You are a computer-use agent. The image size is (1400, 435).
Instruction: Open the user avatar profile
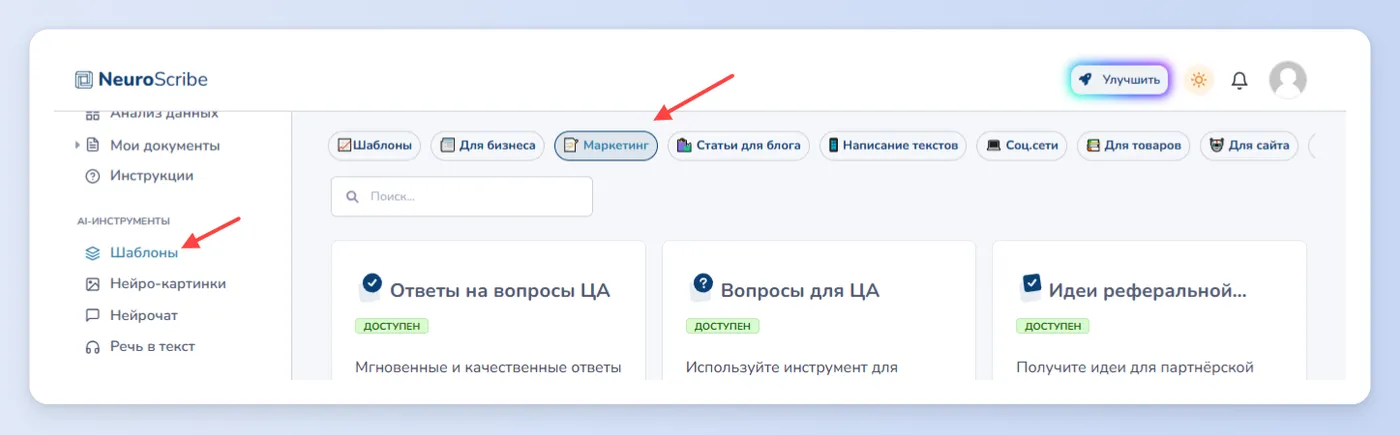point(1288,80)
